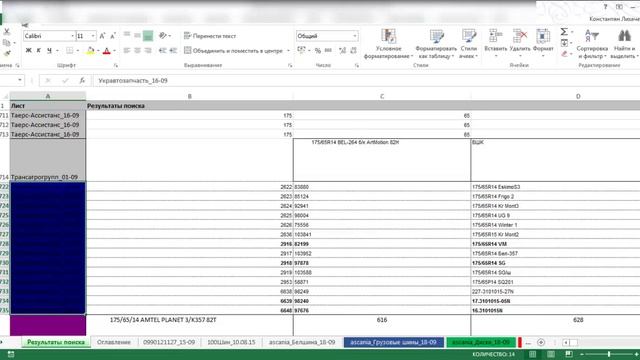Apply percent style format
The width and height of the screenshot is (640, 360).
318,51
